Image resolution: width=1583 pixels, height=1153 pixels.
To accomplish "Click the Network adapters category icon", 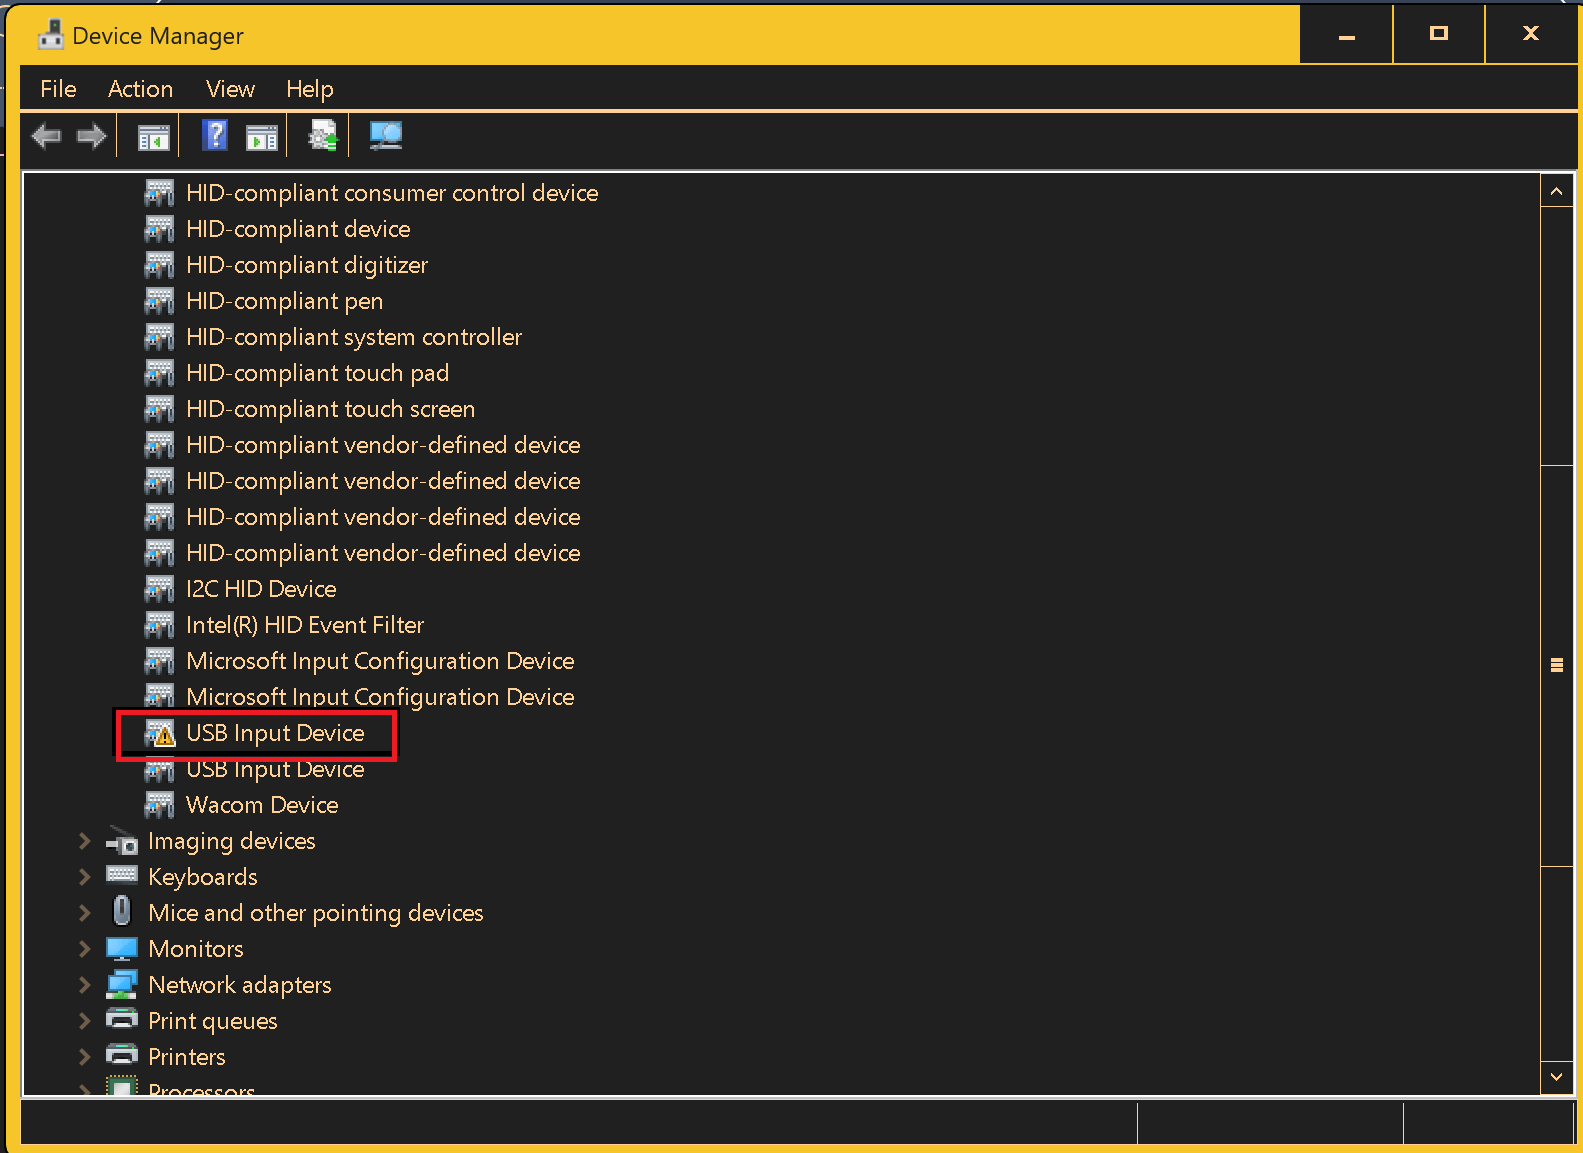I will (x=122, y=984).
